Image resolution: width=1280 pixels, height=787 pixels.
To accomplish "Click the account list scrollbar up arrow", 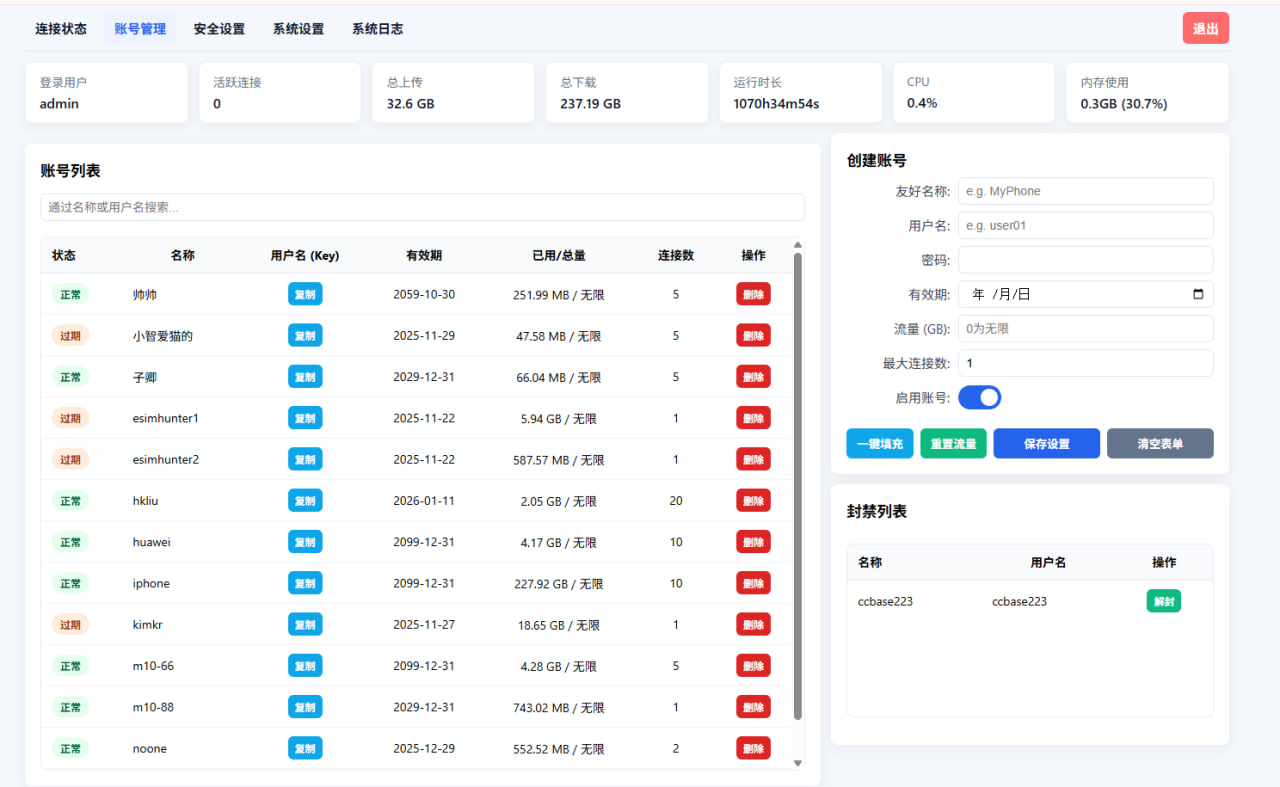I will 797,244.
